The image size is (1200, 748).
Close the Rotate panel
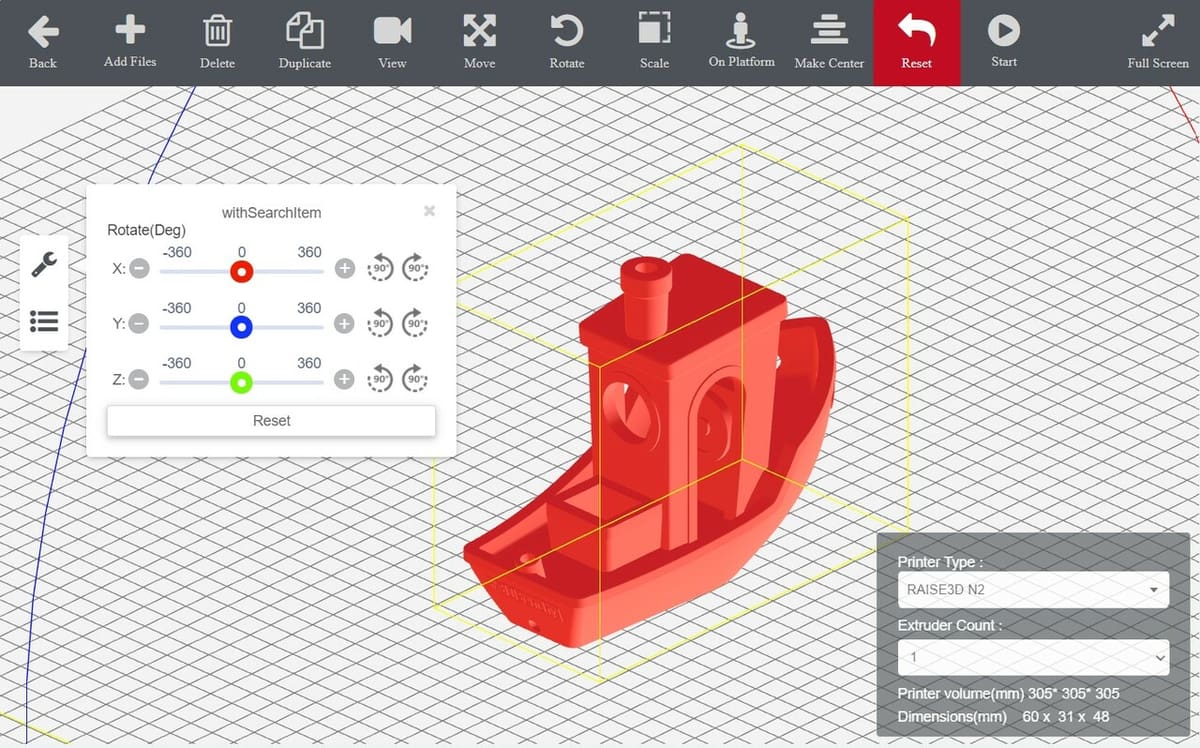429,210
